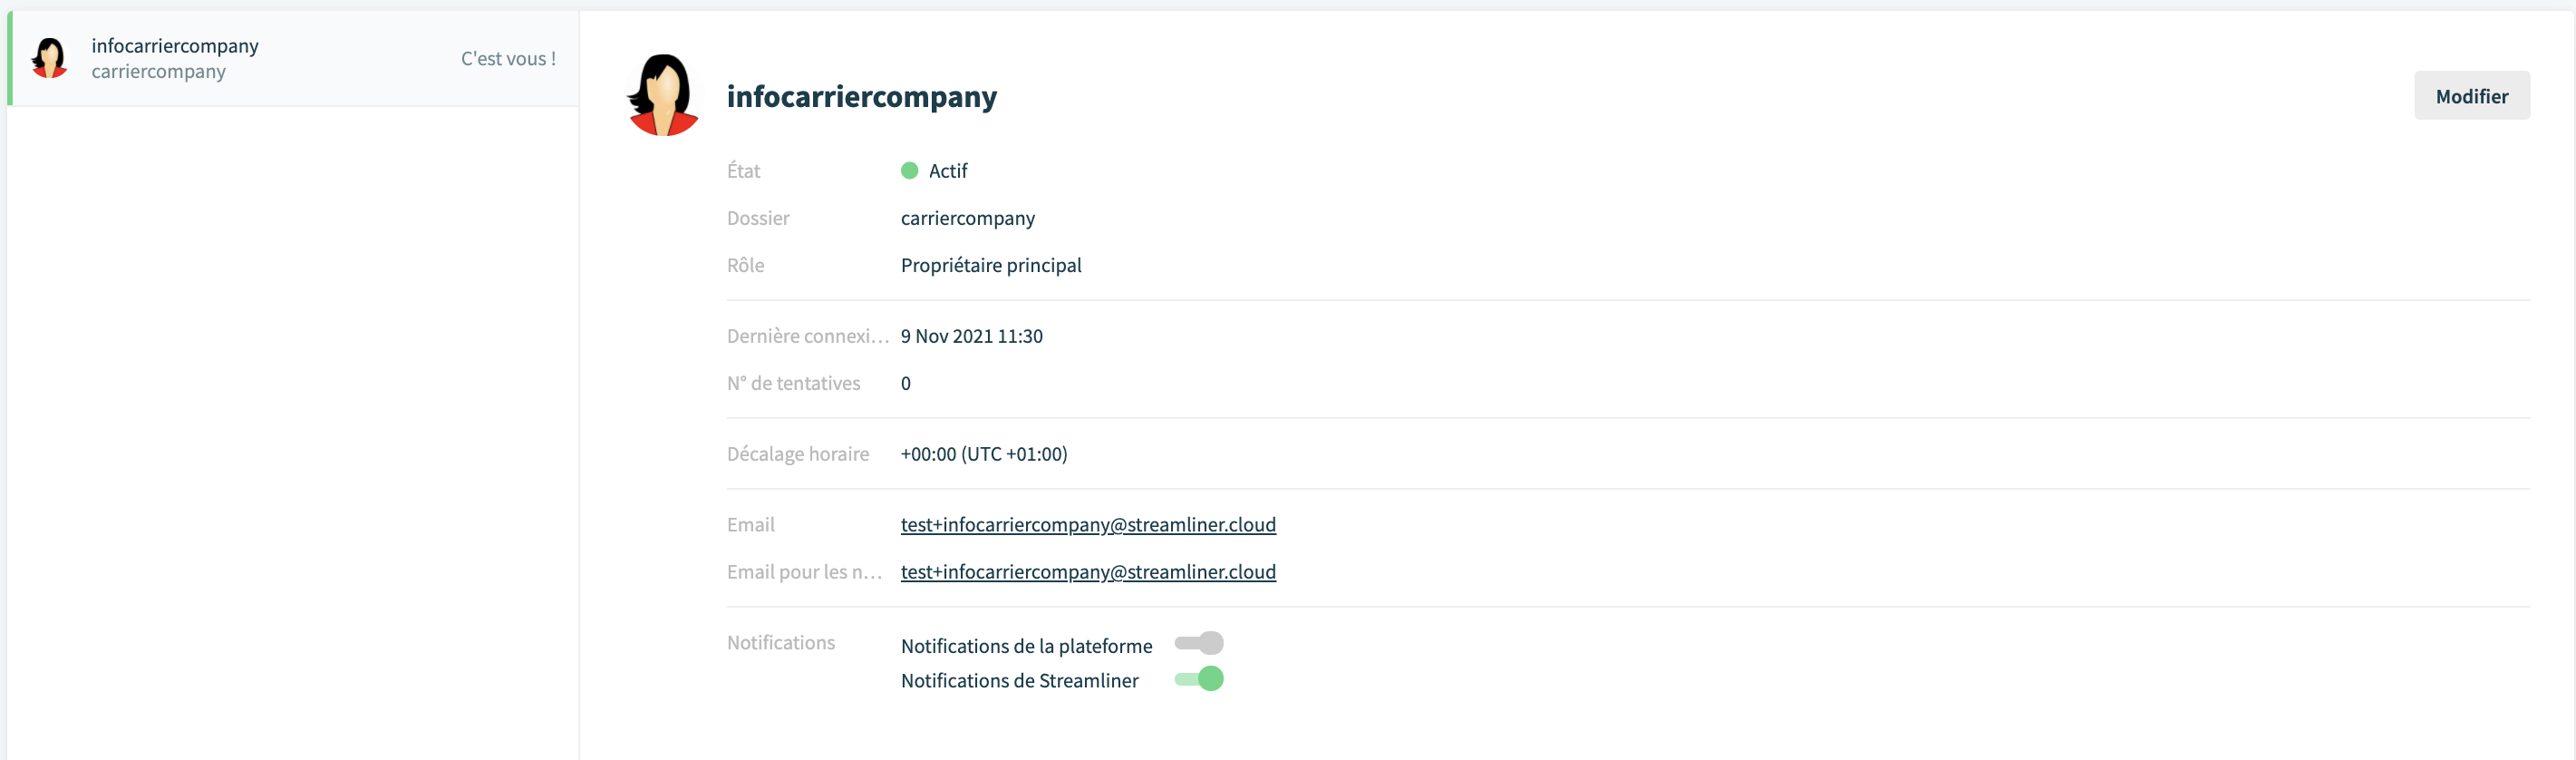Click the 'carriercompany' subtitle in user list
Viewport: 2576px width, 760px height.
click(x=158, y=72)
